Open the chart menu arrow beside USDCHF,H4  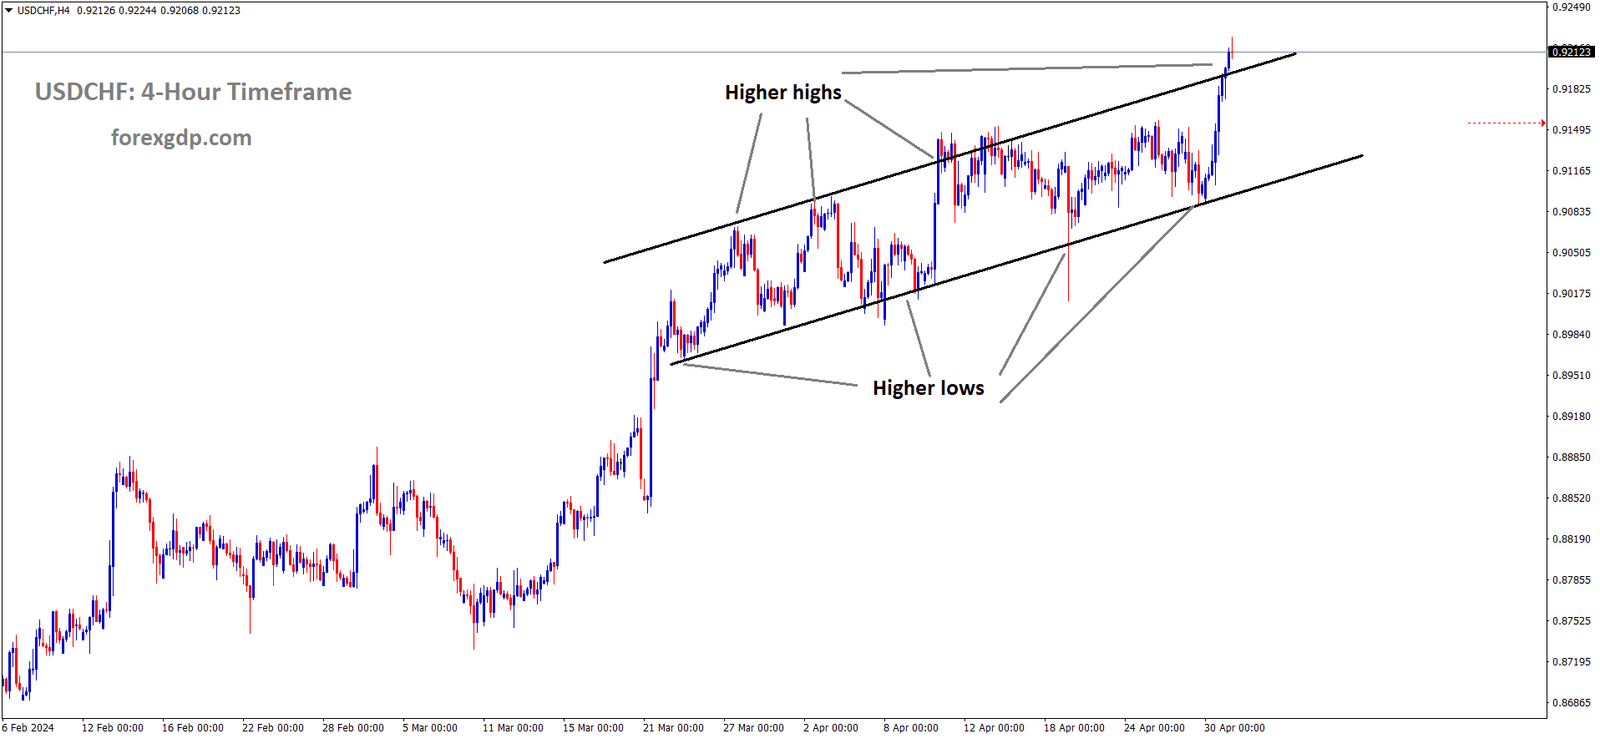pyautogui.click(x=8, y=11)
